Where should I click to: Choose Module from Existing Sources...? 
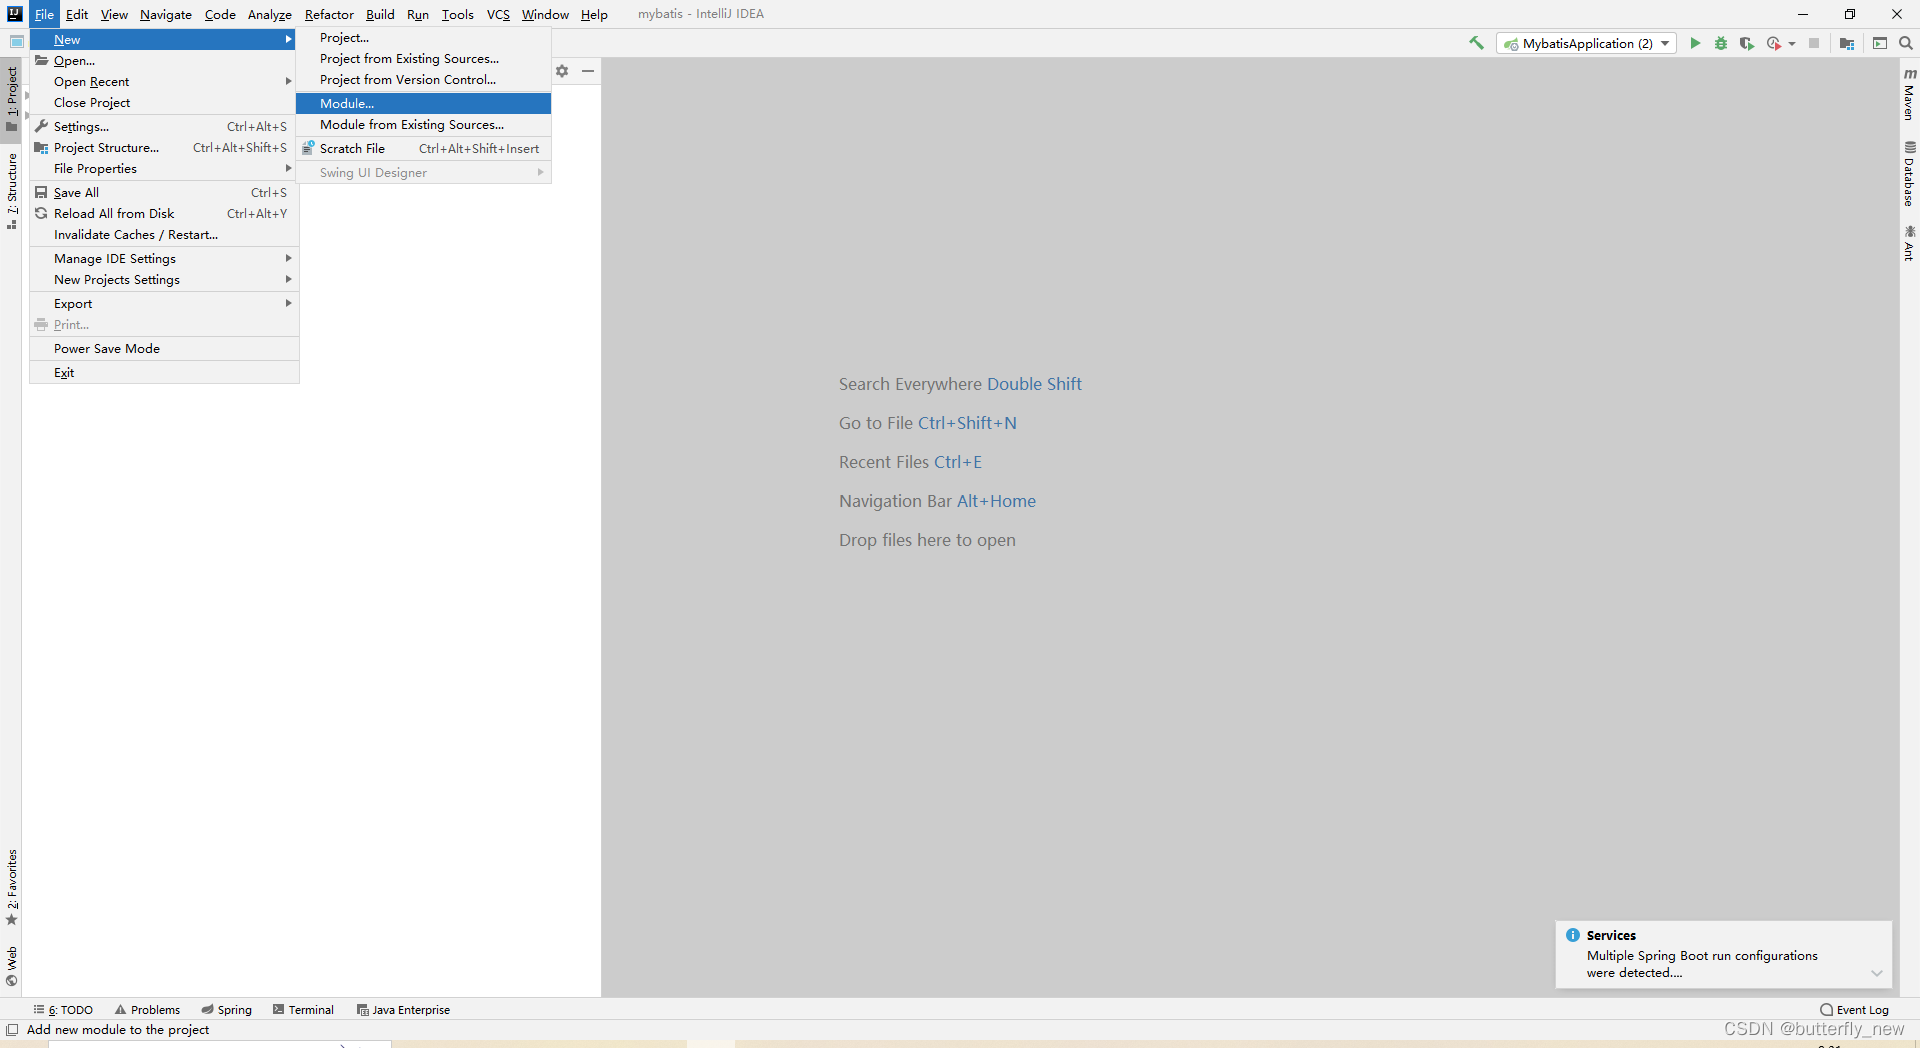pos(423,125)
